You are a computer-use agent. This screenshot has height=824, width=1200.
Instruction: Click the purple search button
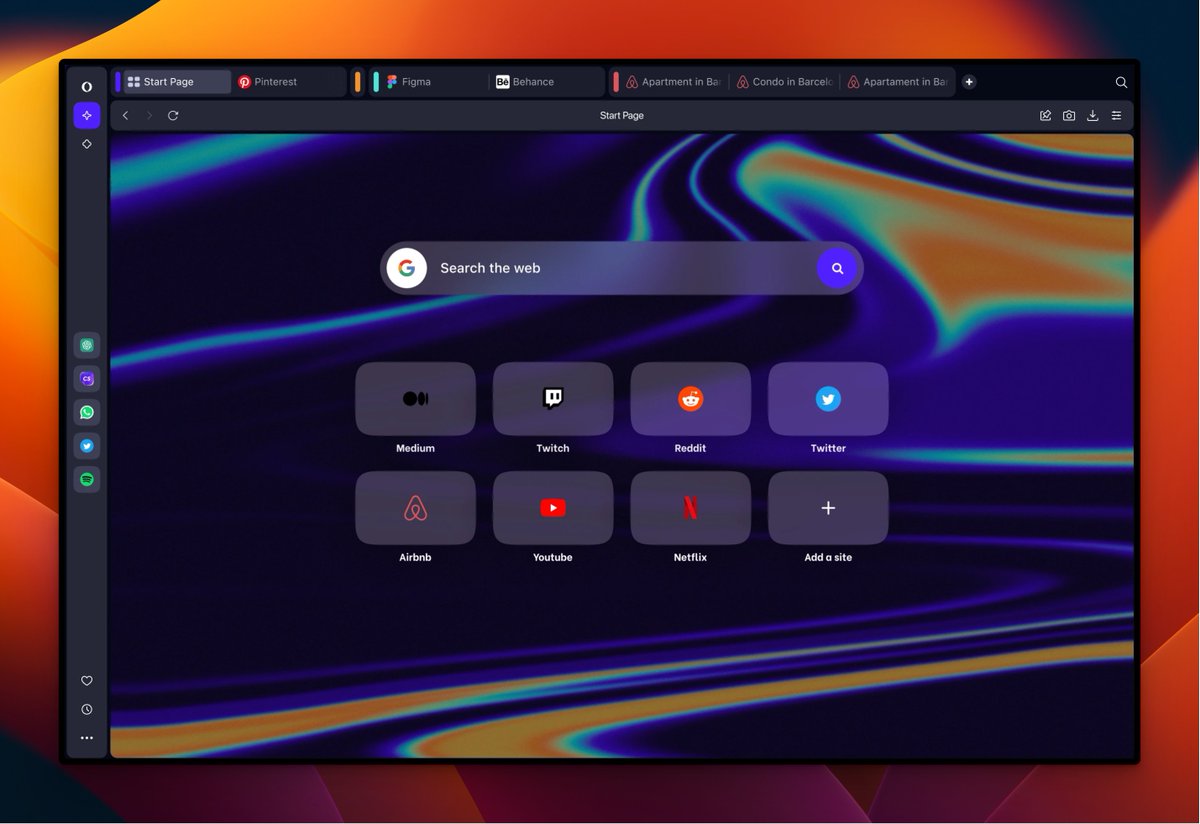tap(837, 268)
